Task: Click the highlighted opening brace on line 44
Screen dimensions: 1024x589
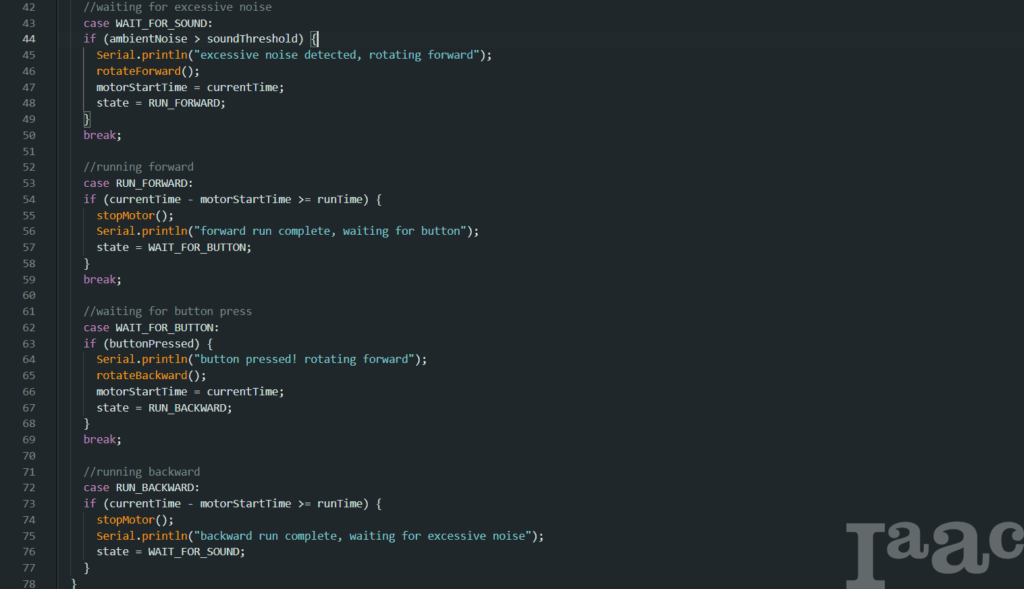Action: pyautogui.click(x=314, y=39)
